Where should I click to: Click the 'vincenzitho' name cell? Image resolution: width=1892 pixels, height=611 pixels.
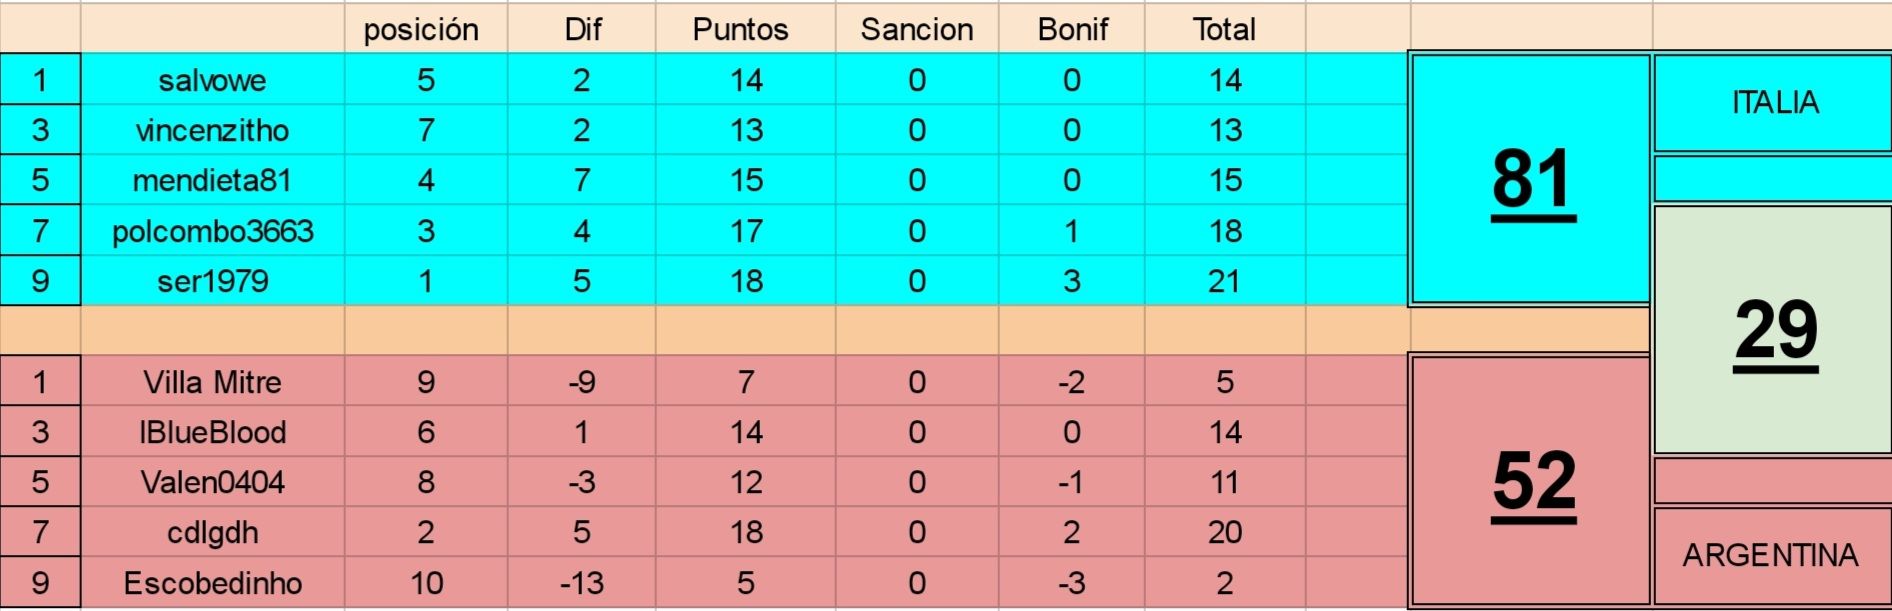click(x=213, y=130)
